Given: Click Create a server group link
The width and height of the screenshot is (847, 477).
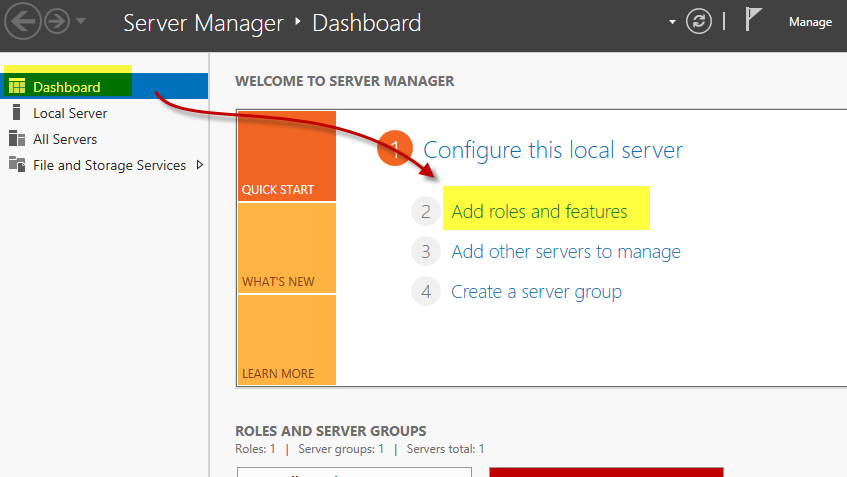Looking at the screenshot, I should point(536,292).
